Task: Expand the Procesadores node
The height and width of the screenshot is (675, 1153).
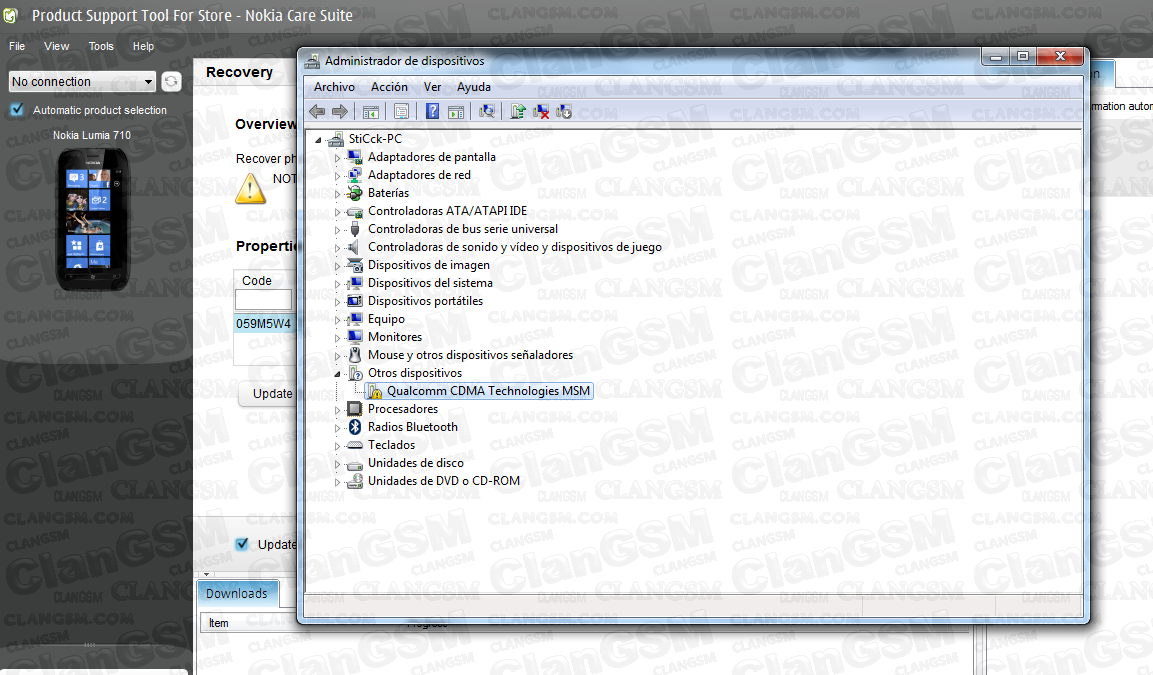Action: click(x=338, y=410)
